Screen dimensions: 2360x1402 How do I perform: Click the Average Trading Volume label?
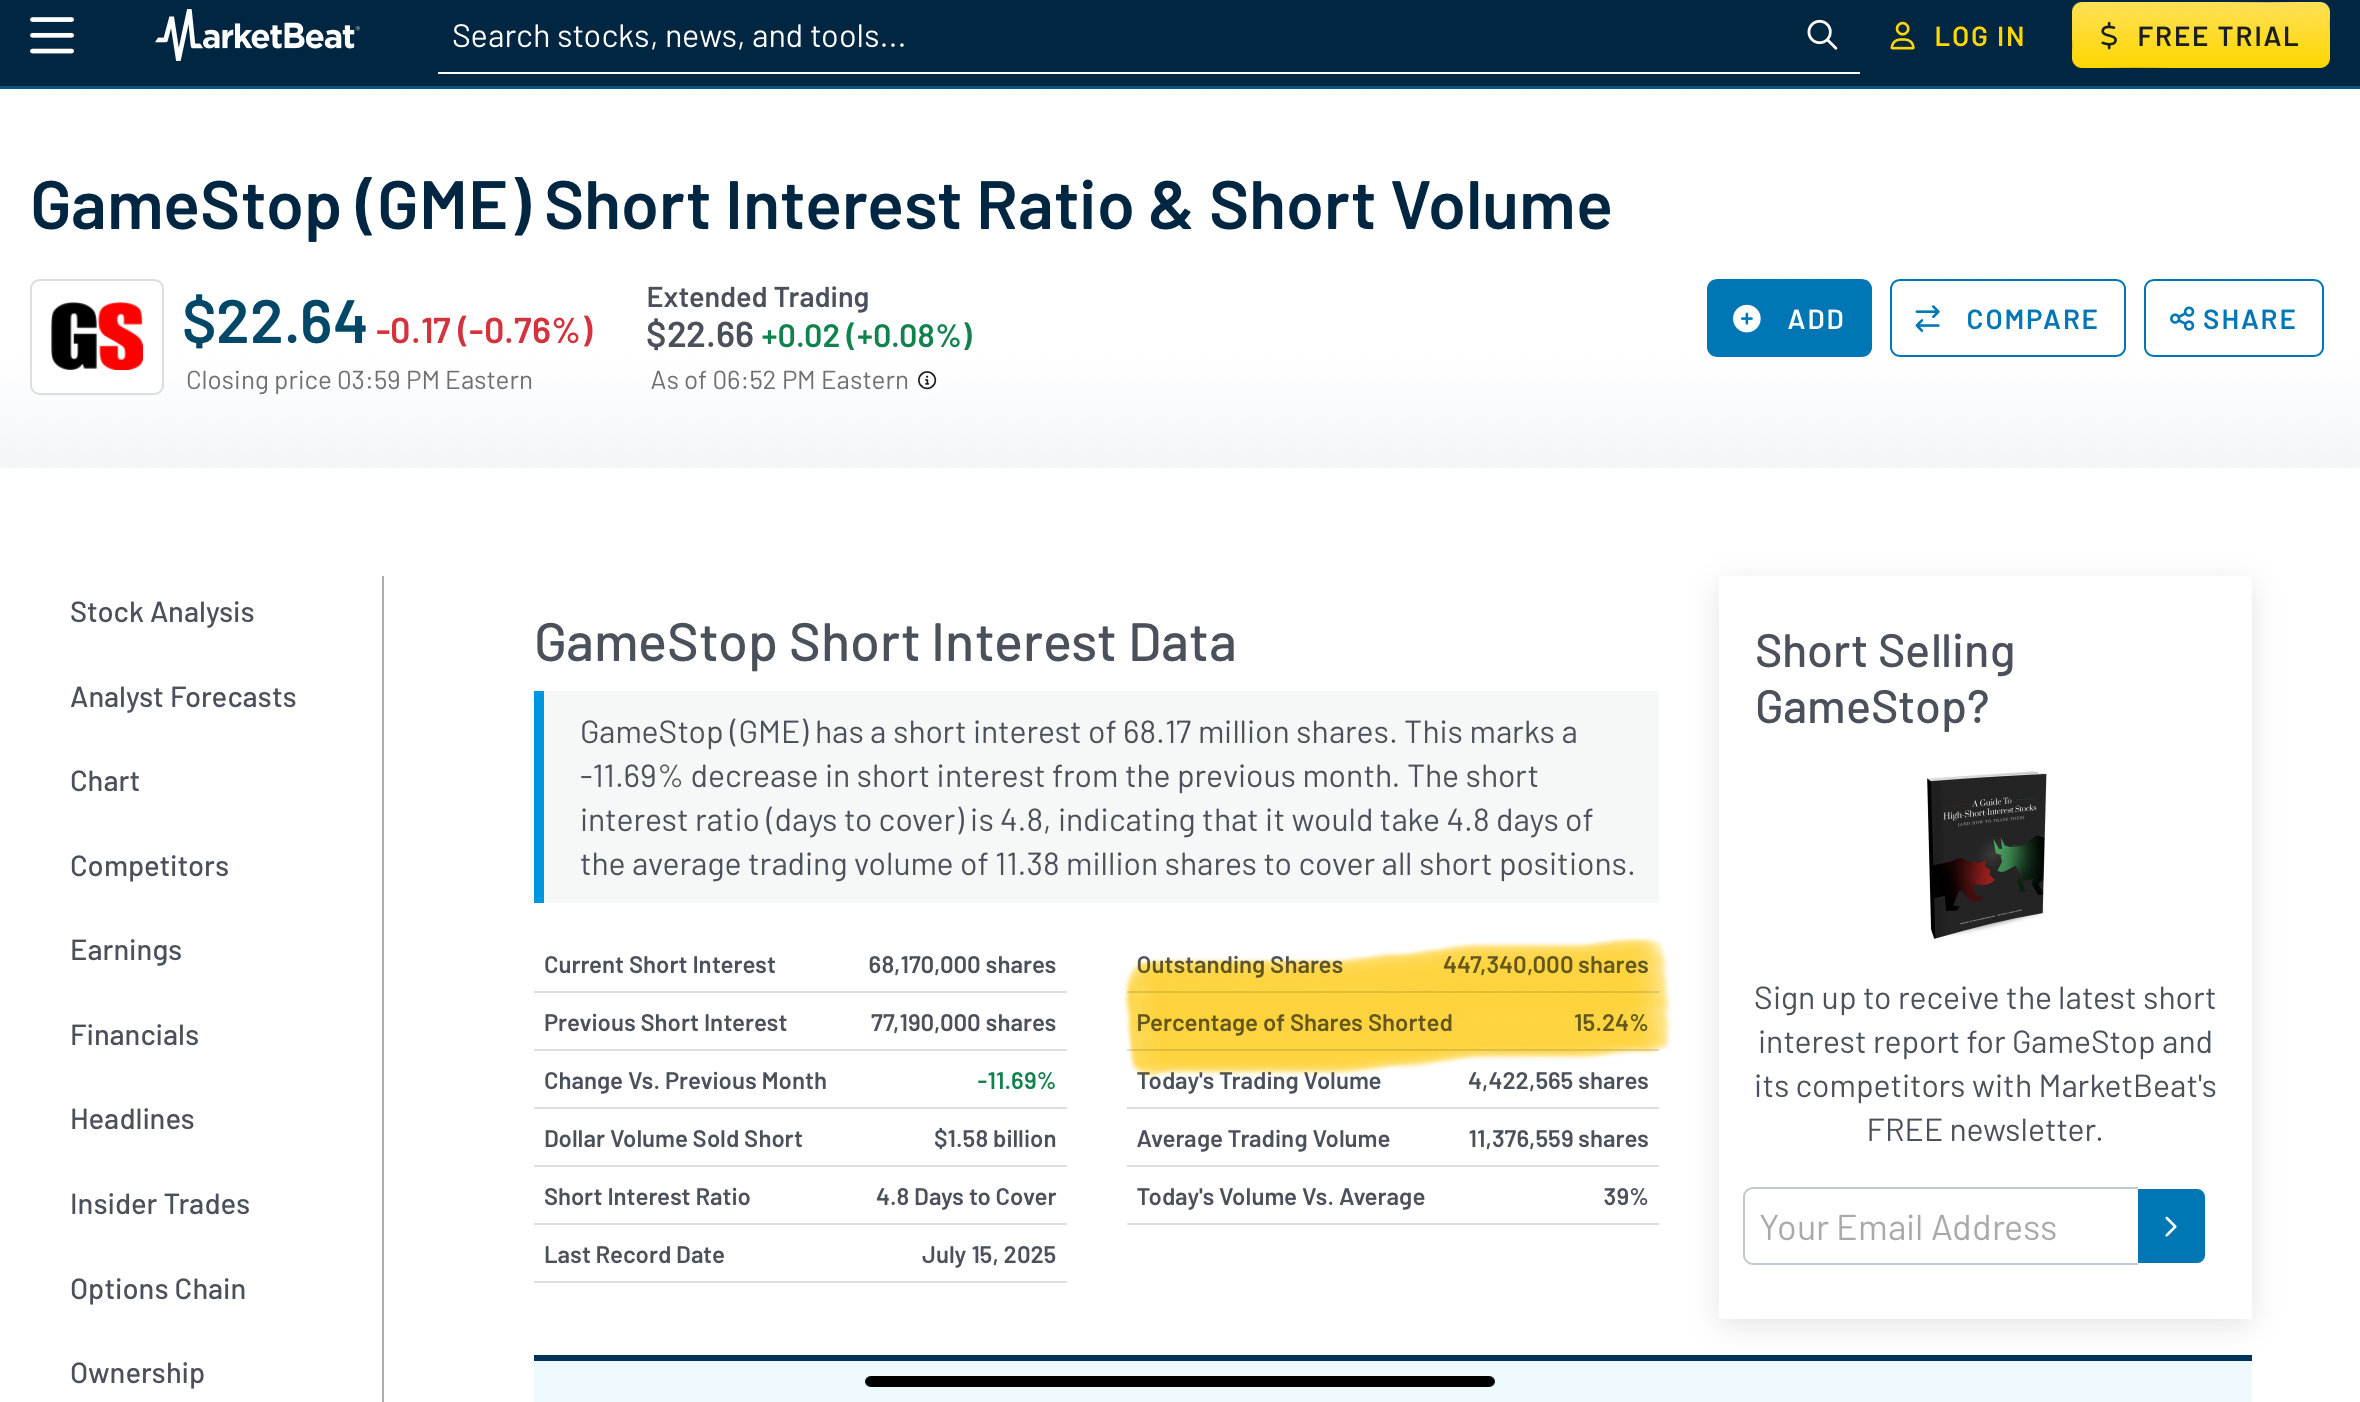[x=1263, y=1139]
